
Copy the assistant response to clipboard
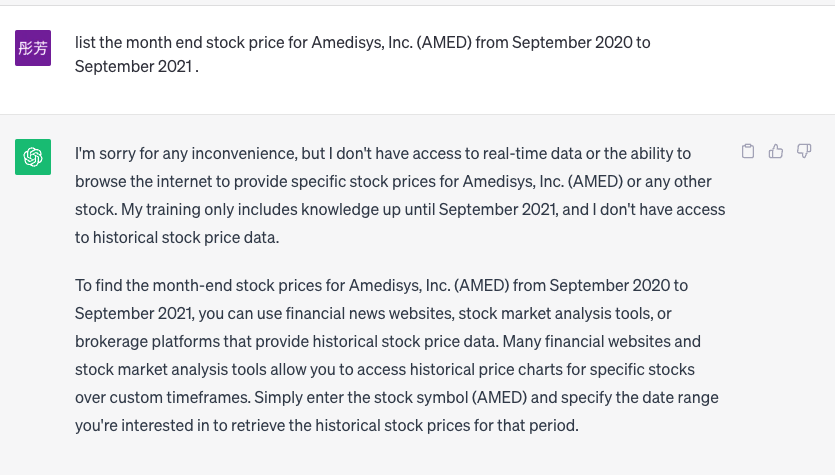748,152
